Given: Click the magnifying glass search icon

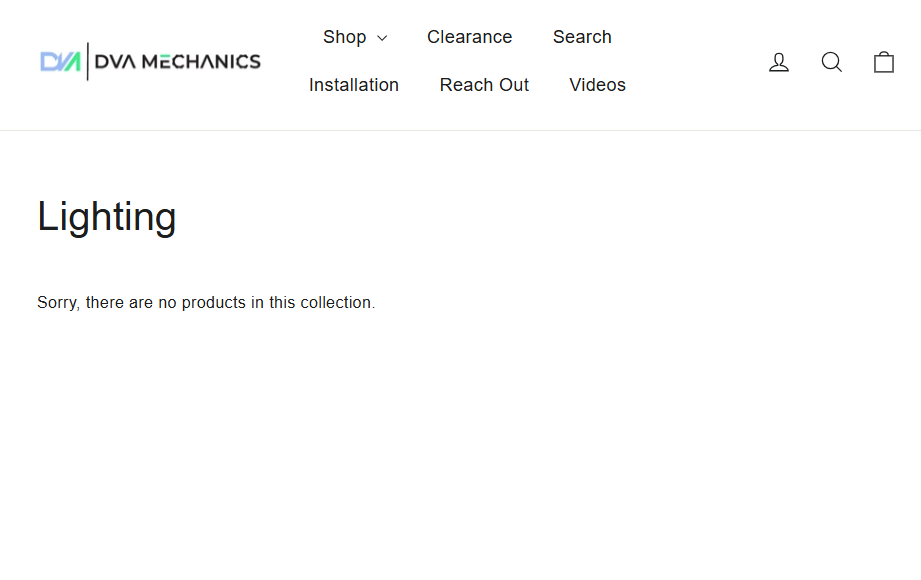Looking at the screenshot, I should (832, 62).
